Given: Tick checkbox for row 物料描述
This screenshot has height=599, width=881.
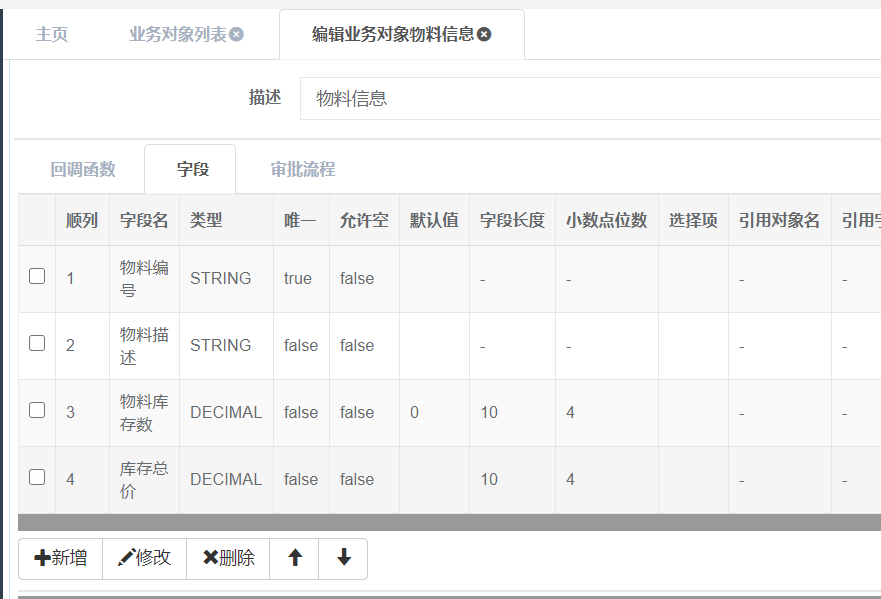Looking at the screenshot, I should [37, 343].
